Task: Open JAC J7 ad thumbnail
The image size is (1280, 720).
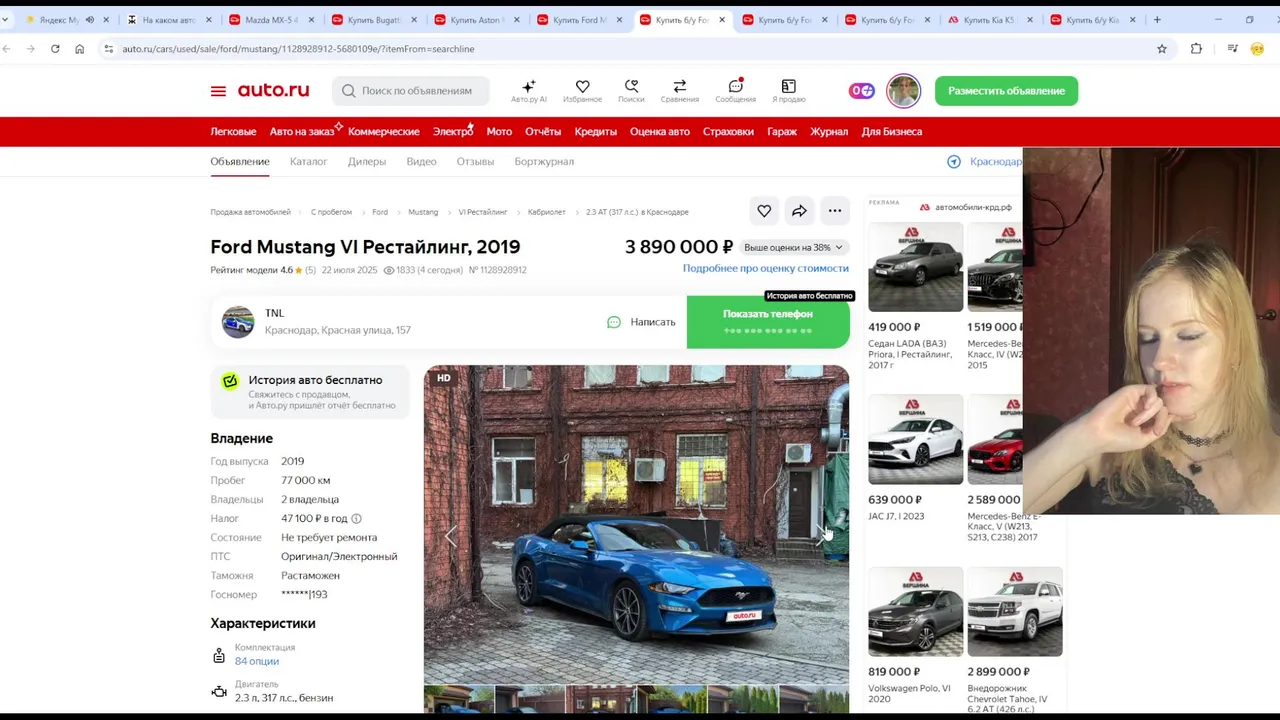Action: (x=915, y=440)
